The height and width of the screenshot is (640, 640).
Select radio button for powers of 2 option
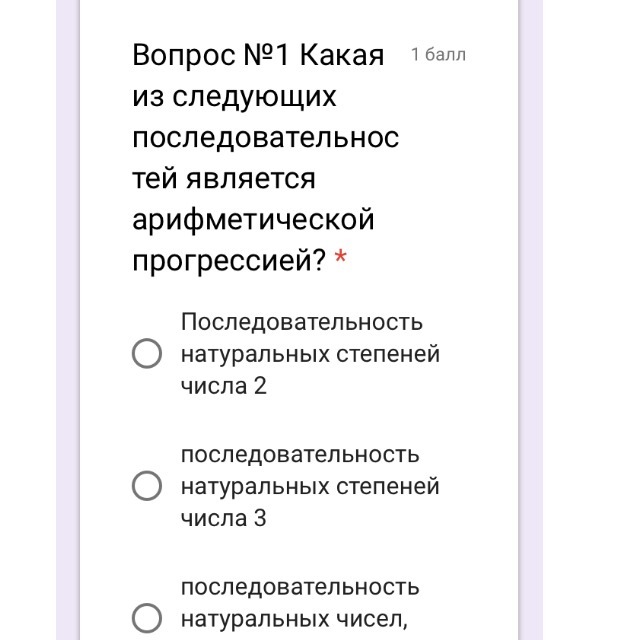click(147, 354)
